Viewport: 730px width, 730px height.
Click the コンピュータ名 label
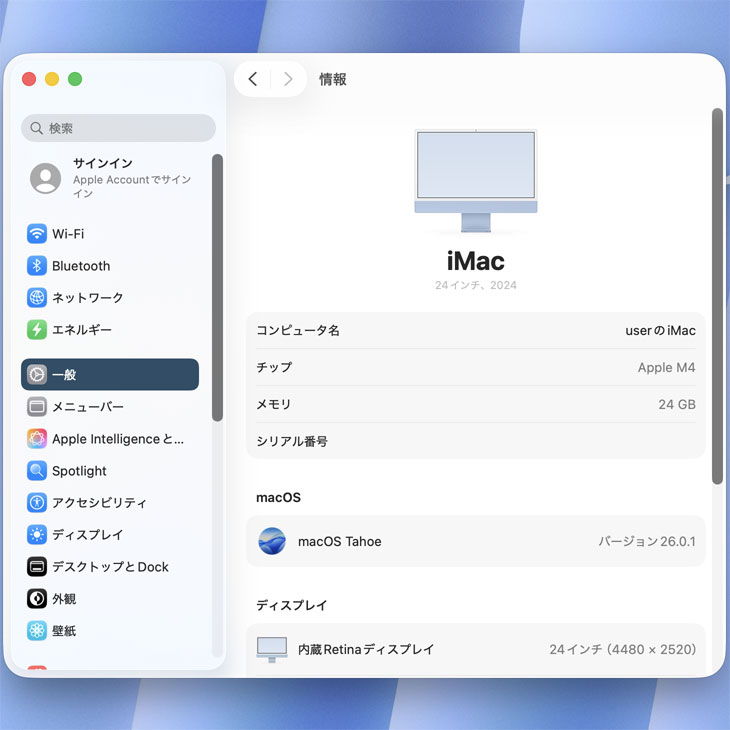298,331
